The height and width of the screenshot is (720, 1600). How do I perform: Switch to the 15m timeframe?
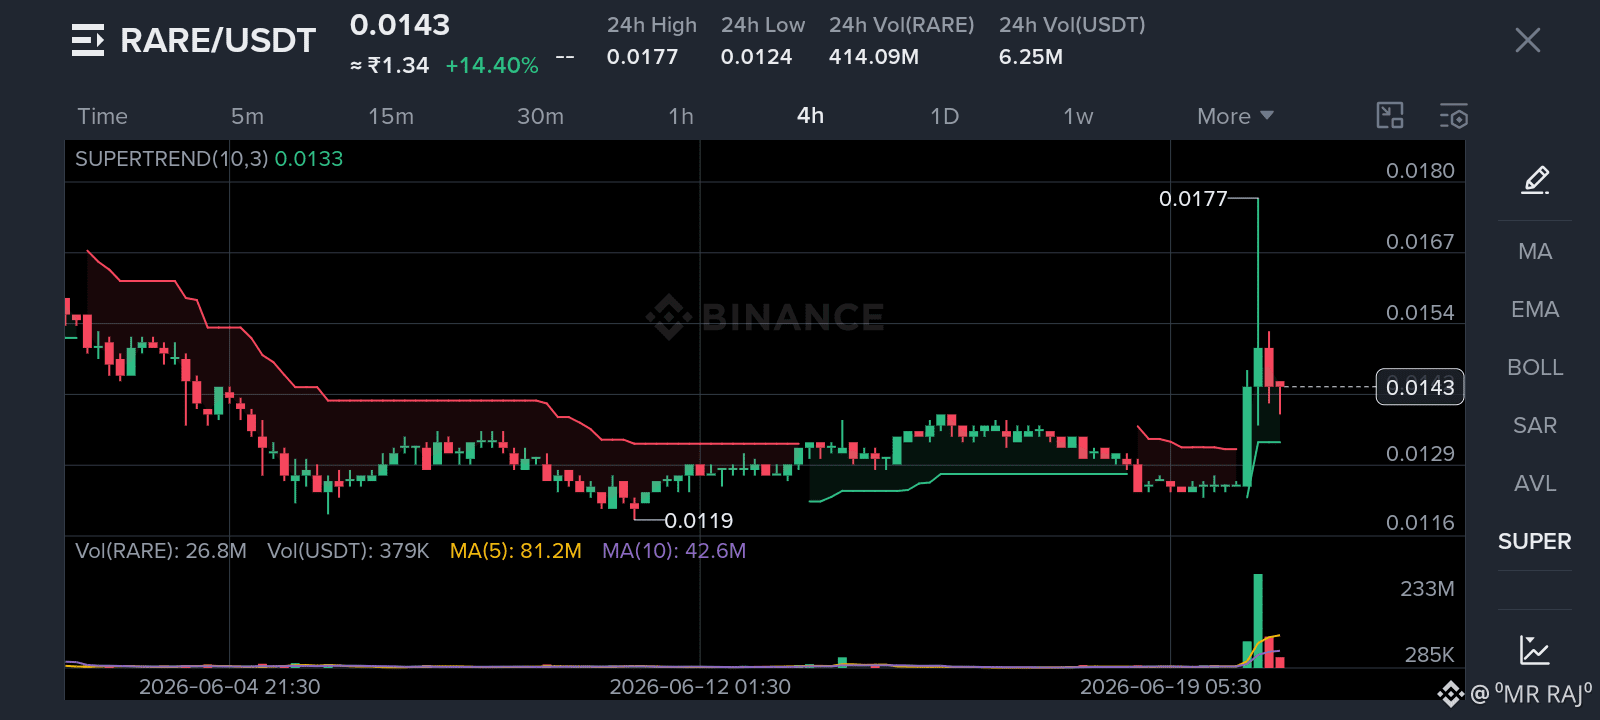point(391,116)
